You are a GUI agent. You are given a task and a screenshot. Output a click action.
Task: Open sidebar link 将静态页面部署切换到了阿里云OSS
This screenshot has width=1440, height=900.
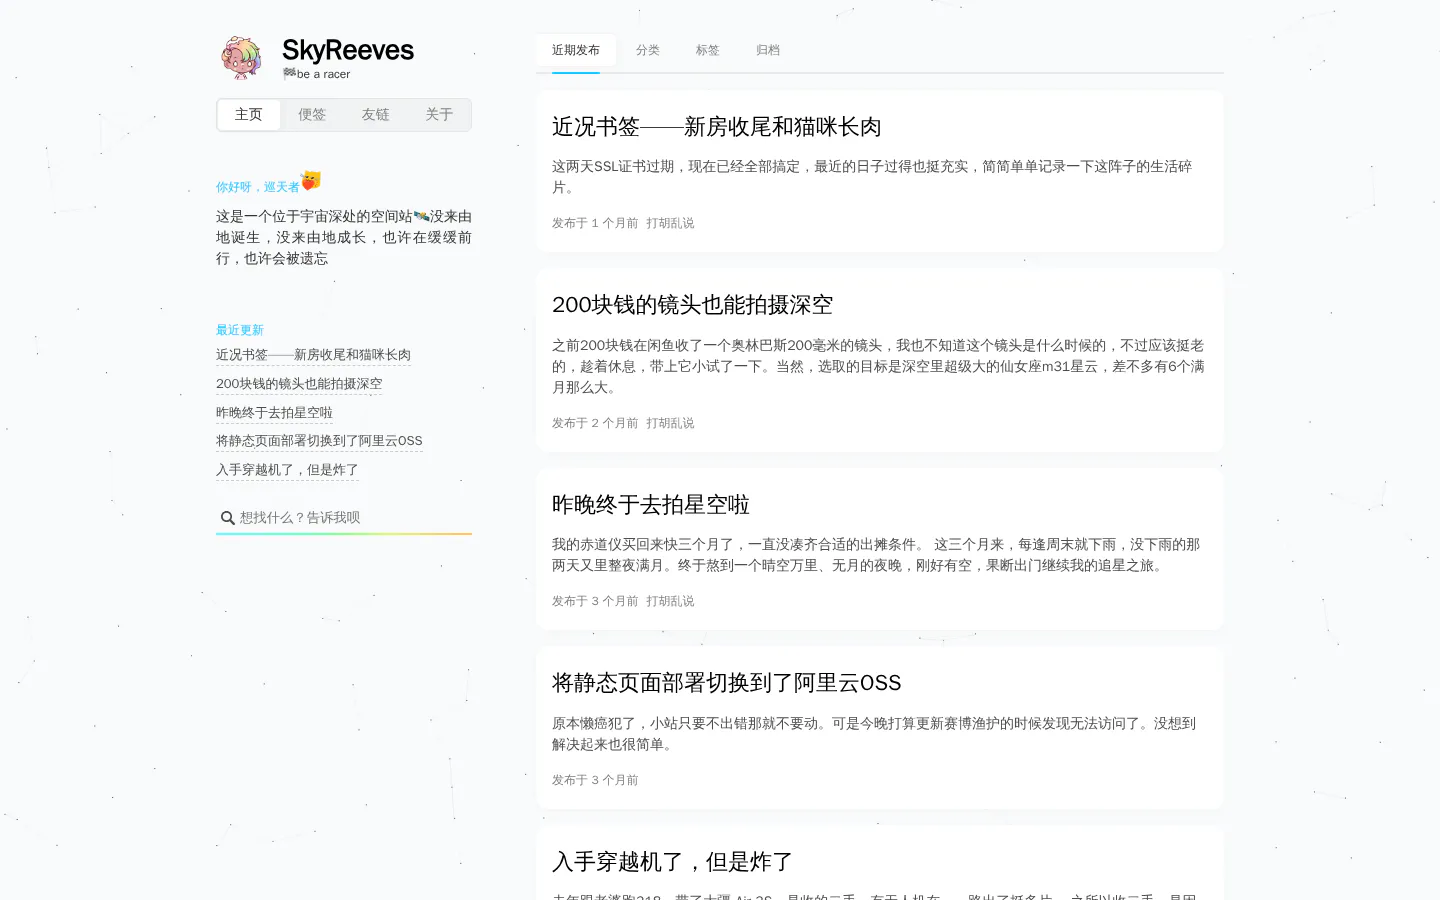[319, 441]
